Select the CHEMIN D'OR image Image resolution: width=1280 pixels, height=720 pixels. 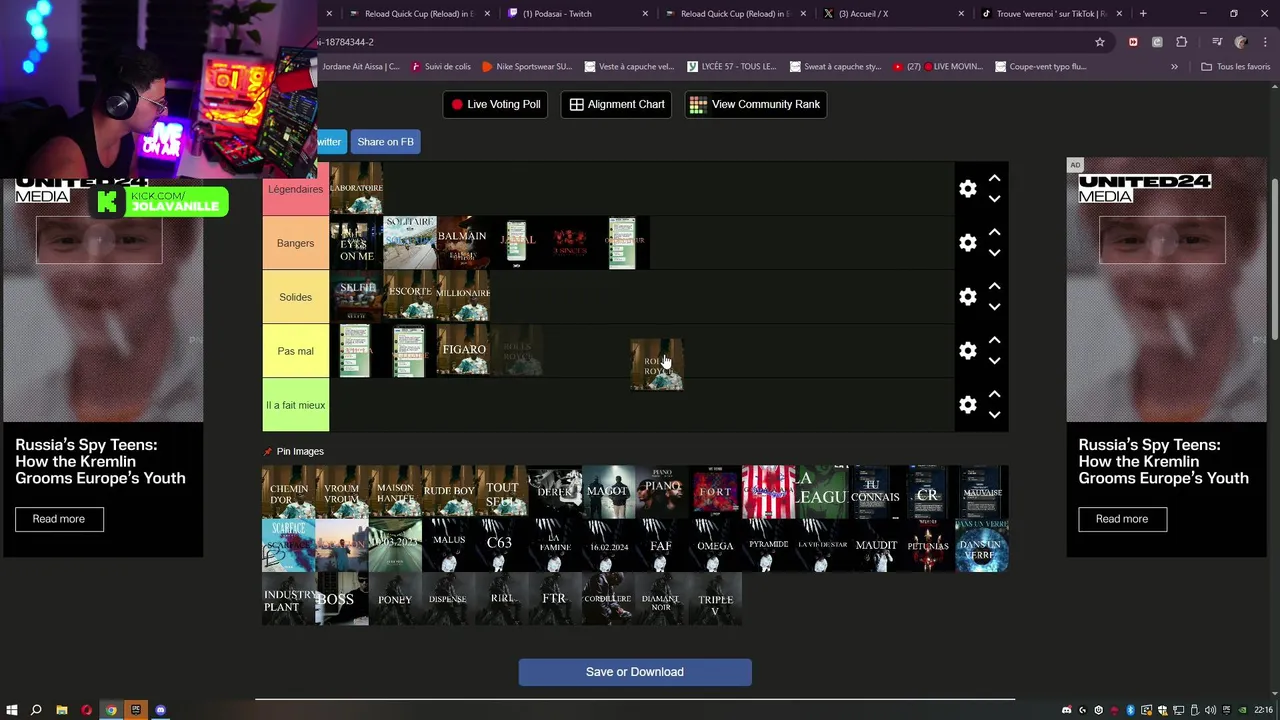[x=288, y=492]
